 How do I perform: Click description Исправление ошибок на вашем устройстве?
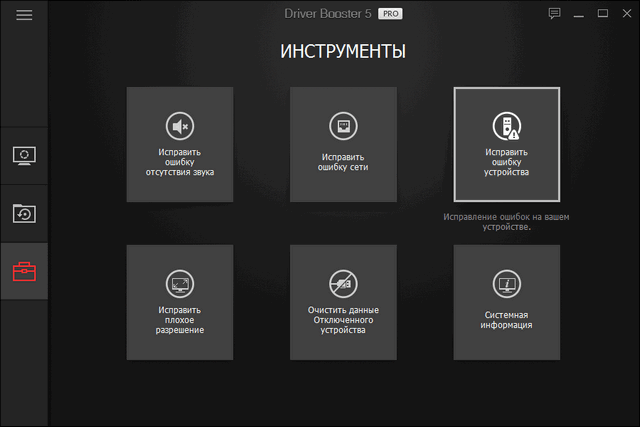point(506,222)
